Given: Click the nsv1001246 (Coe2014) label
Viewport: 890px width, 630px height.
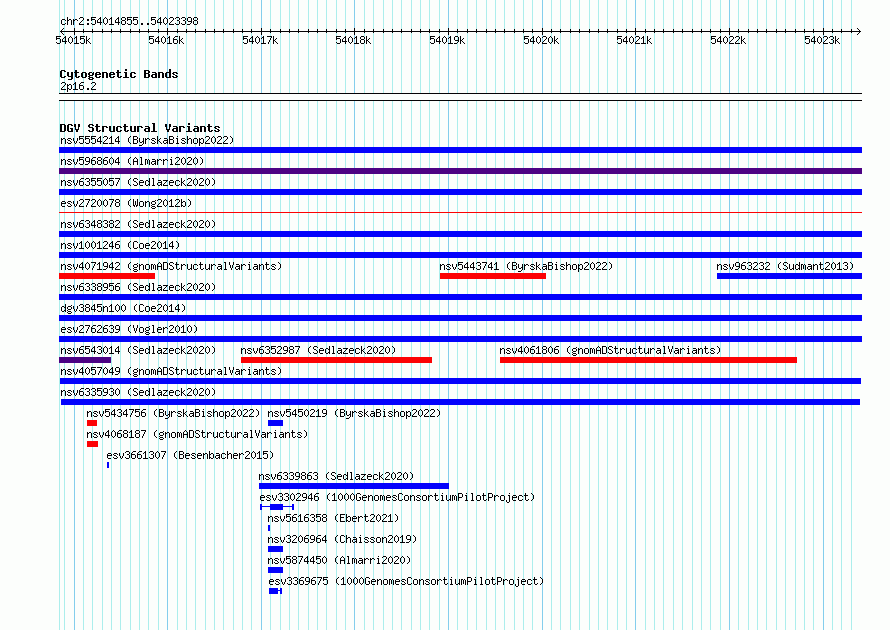Looking at the screenshot, I should [x=120, y=245].
